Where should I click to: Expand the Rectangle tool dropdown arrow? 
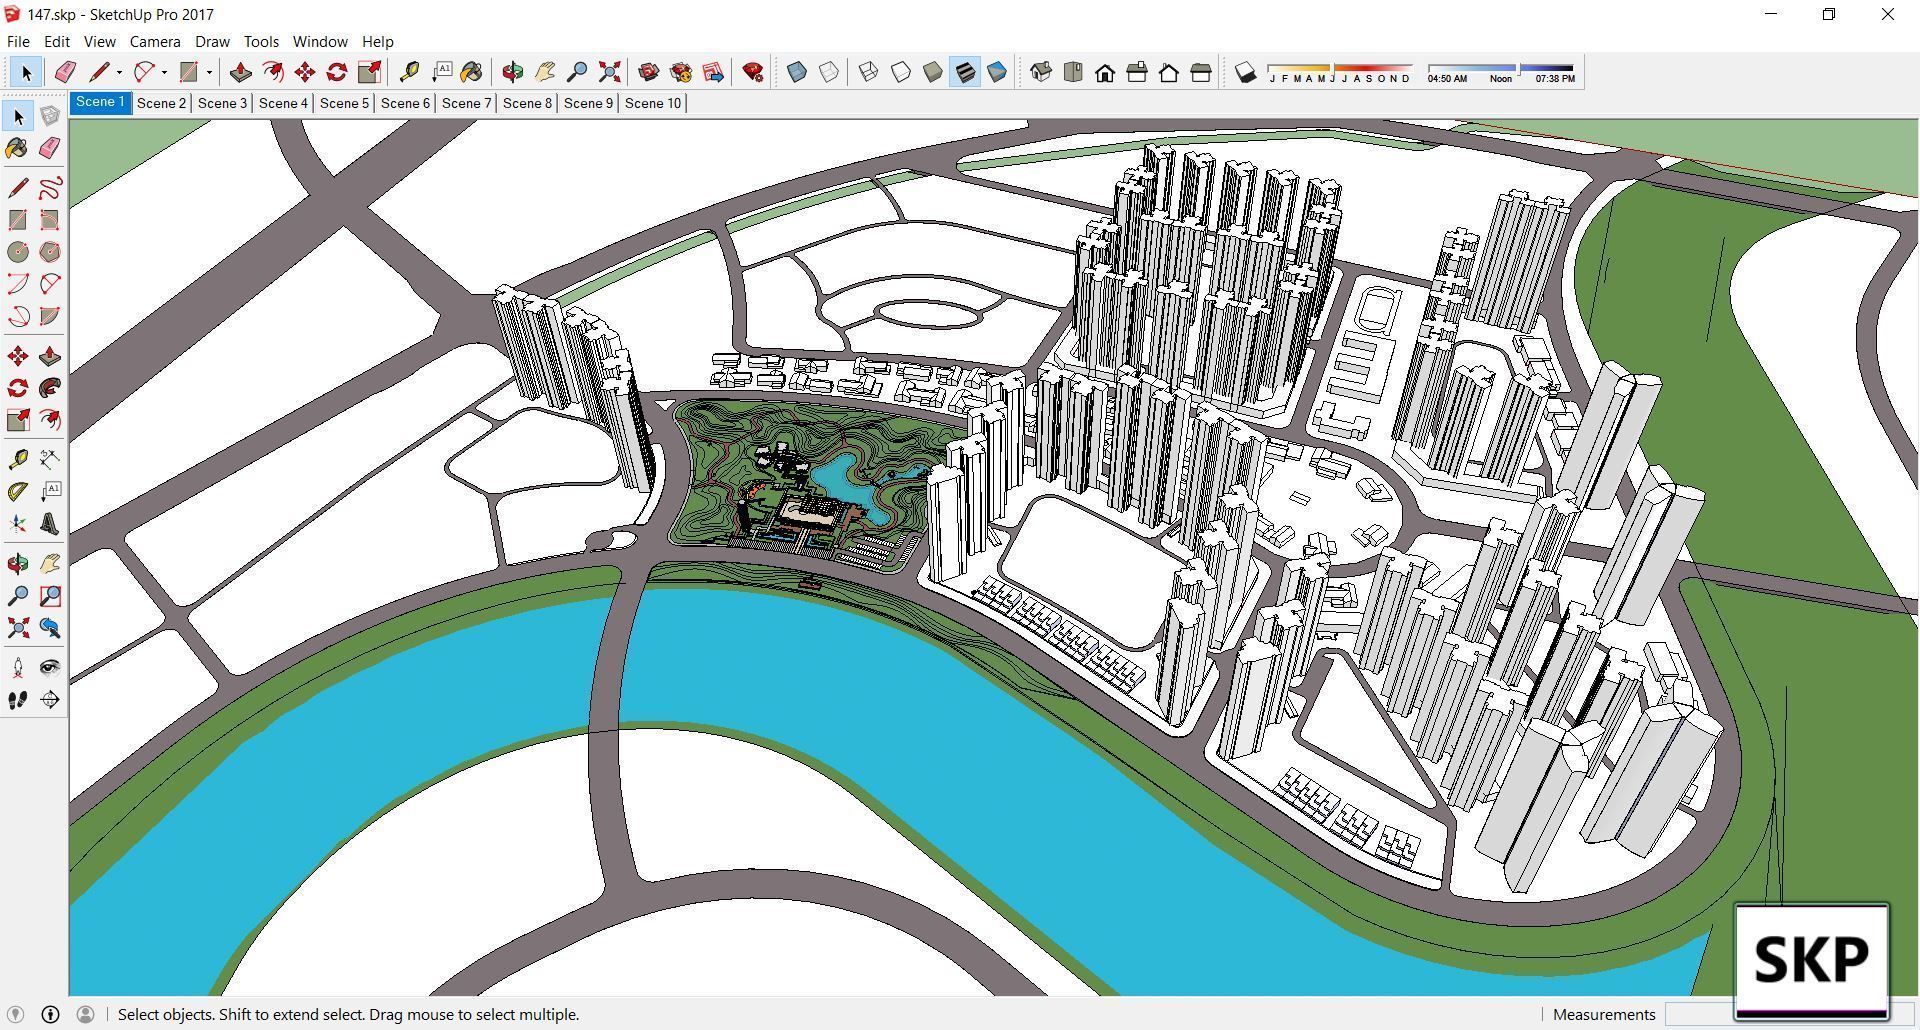click(209, 72)
